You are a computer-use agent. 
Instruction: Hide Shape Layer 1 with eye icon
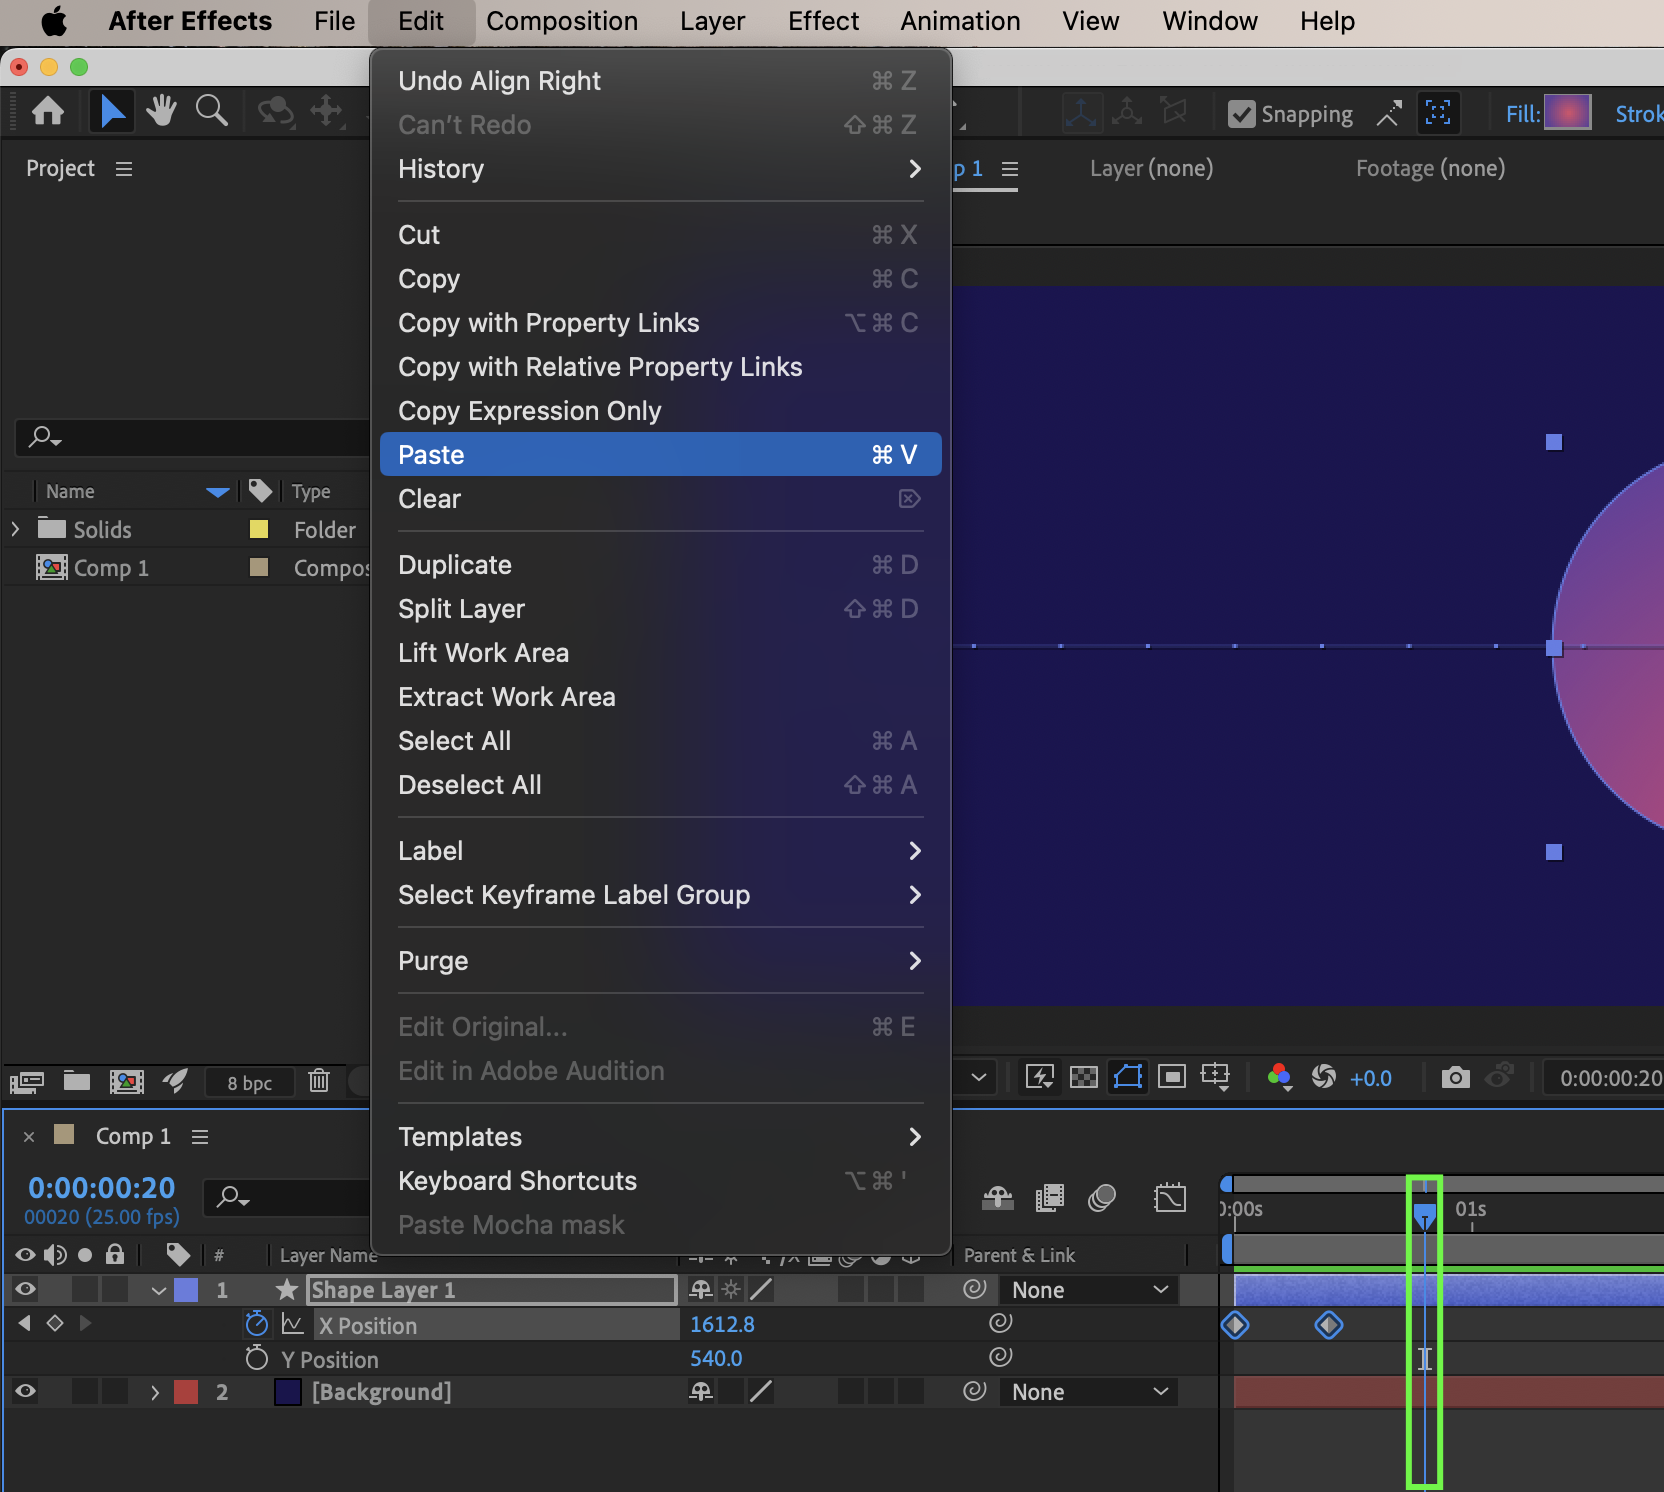(25, 1289)
